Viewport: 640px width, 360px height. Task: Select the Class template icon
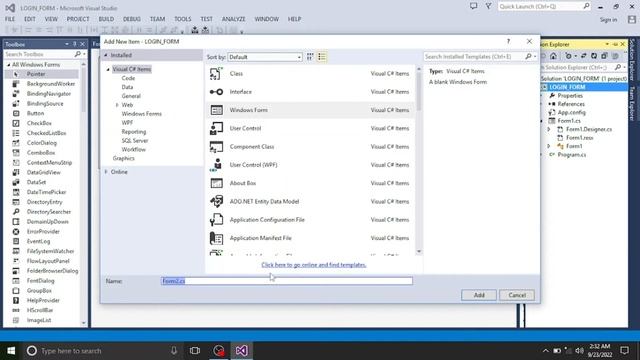(216, 73)
